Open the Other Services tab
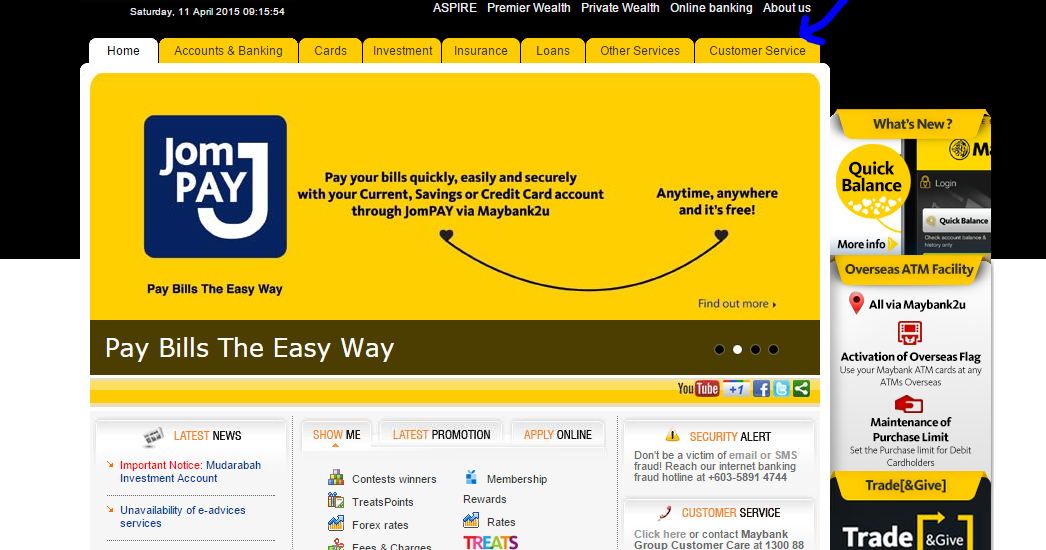This screenshot has height=550, width=1046. (640, 51)
